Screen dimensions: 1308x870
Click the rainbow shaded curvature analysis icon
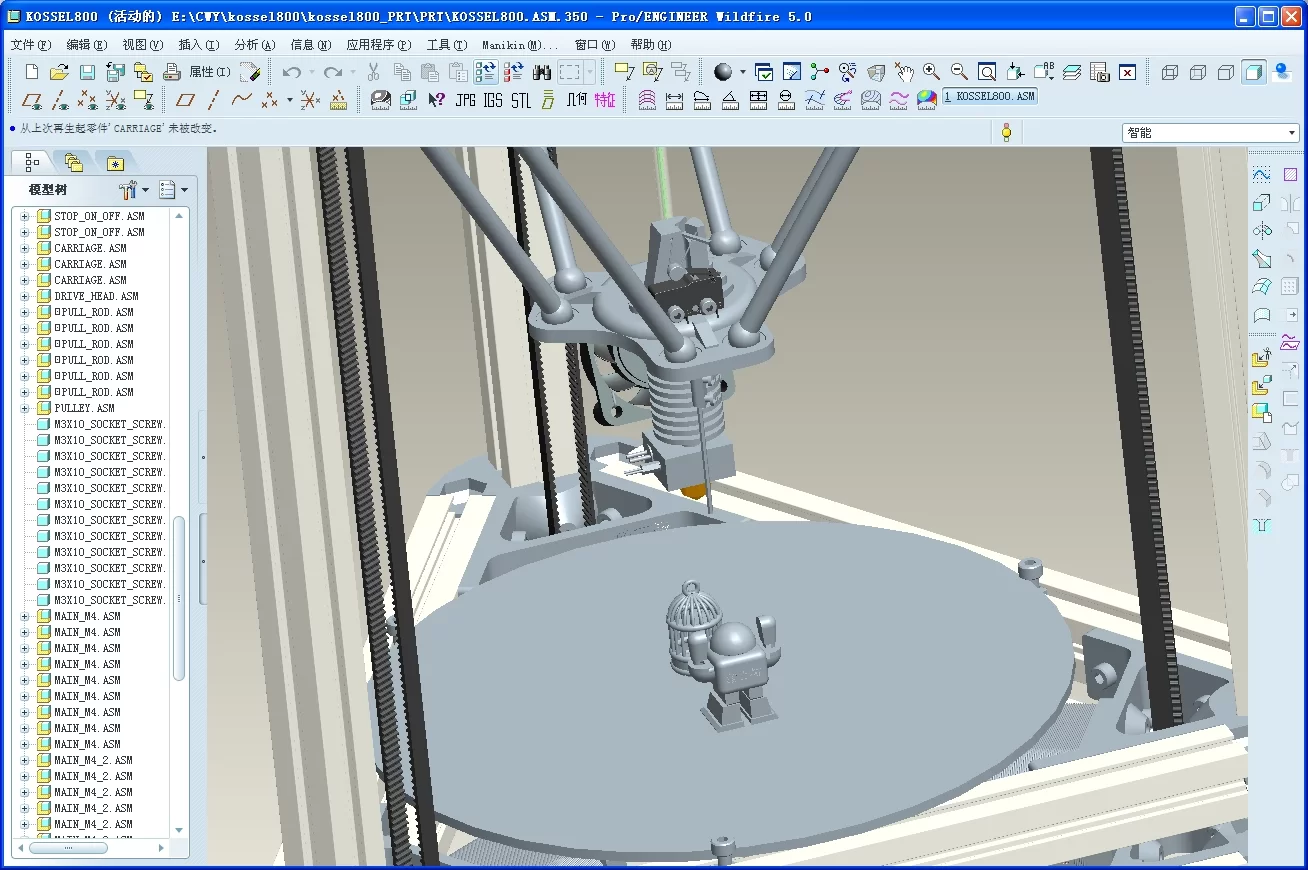click(927, 100)
